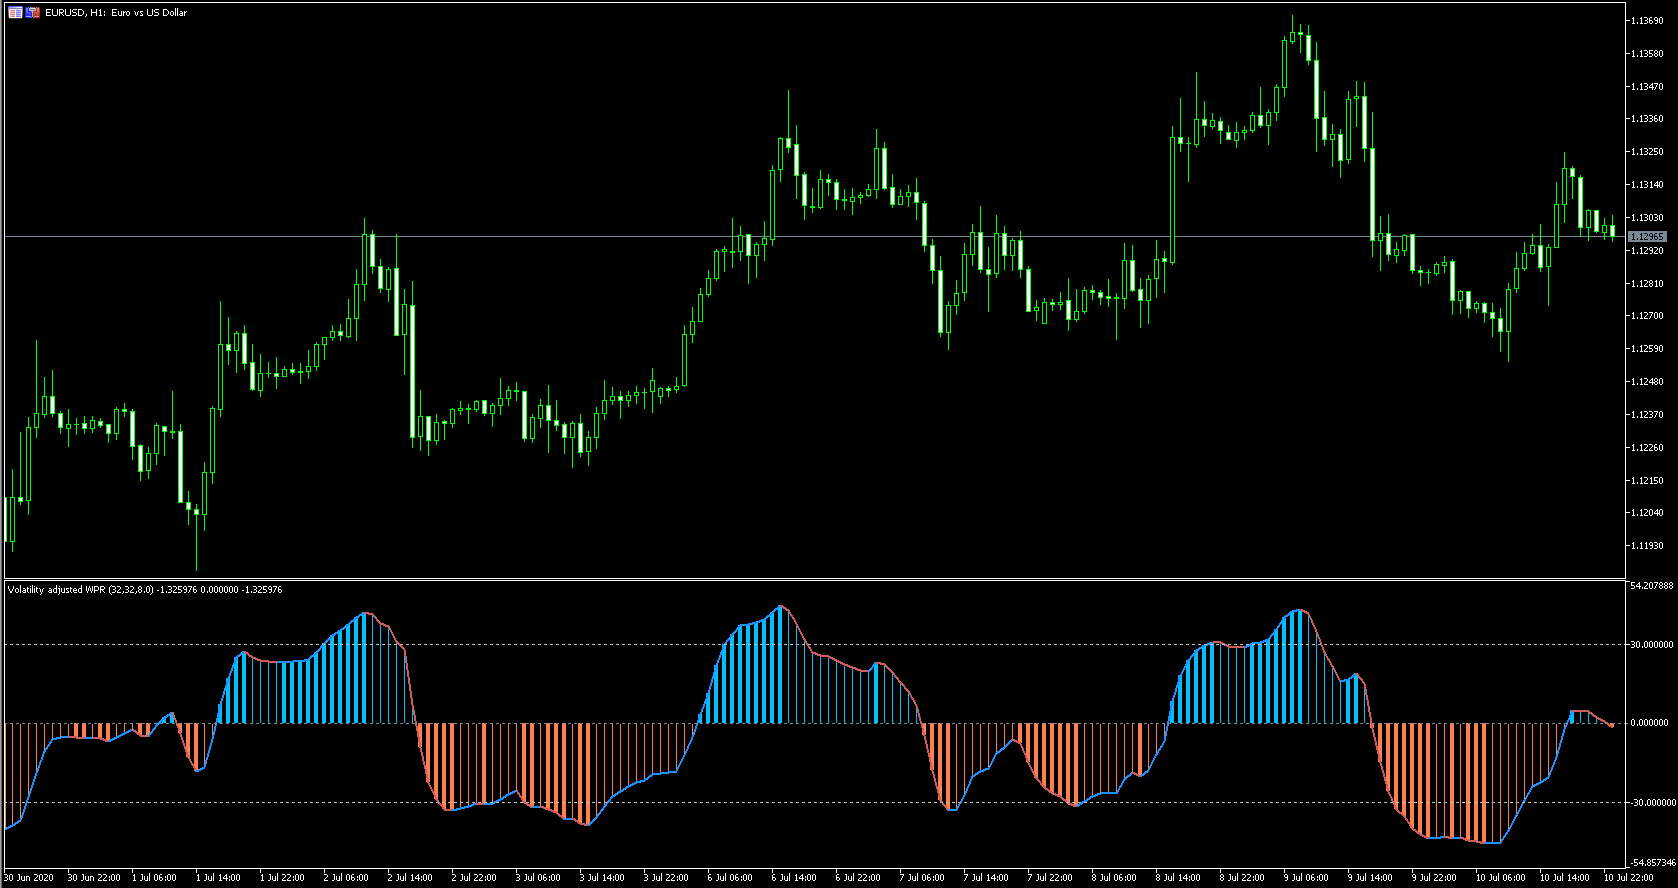Viewport: 1678px width, 888px height.
Task: Click the indicator 0.000000 level label
Action: (1651, 723)
